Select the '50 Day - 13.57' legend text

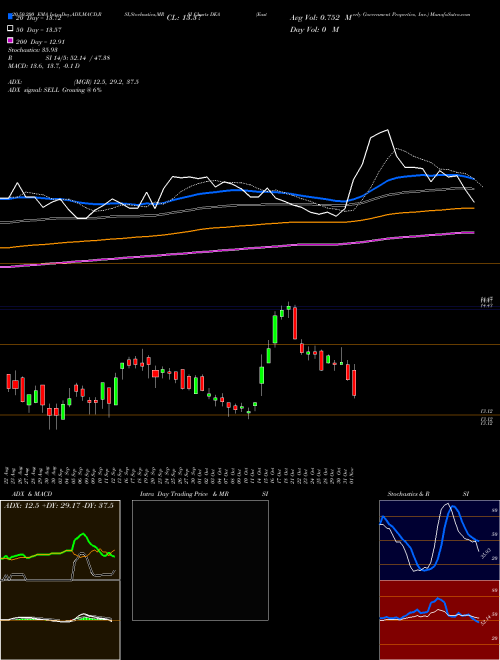pos(39,30)
